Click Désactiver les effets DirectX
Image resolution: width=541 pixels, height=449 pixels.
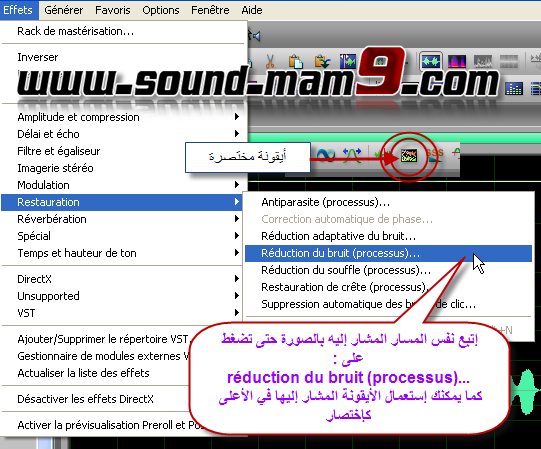(x=86, y=399)
